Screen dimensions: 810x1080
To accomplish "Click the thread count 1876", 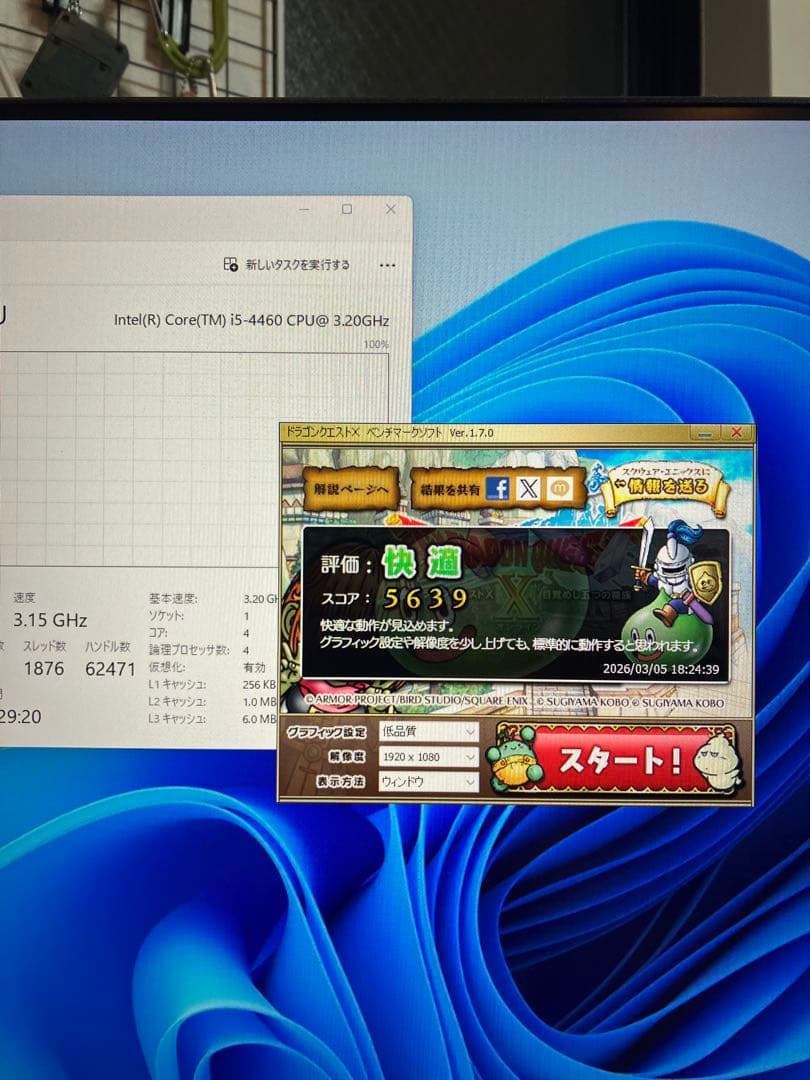I will (43, 669).
